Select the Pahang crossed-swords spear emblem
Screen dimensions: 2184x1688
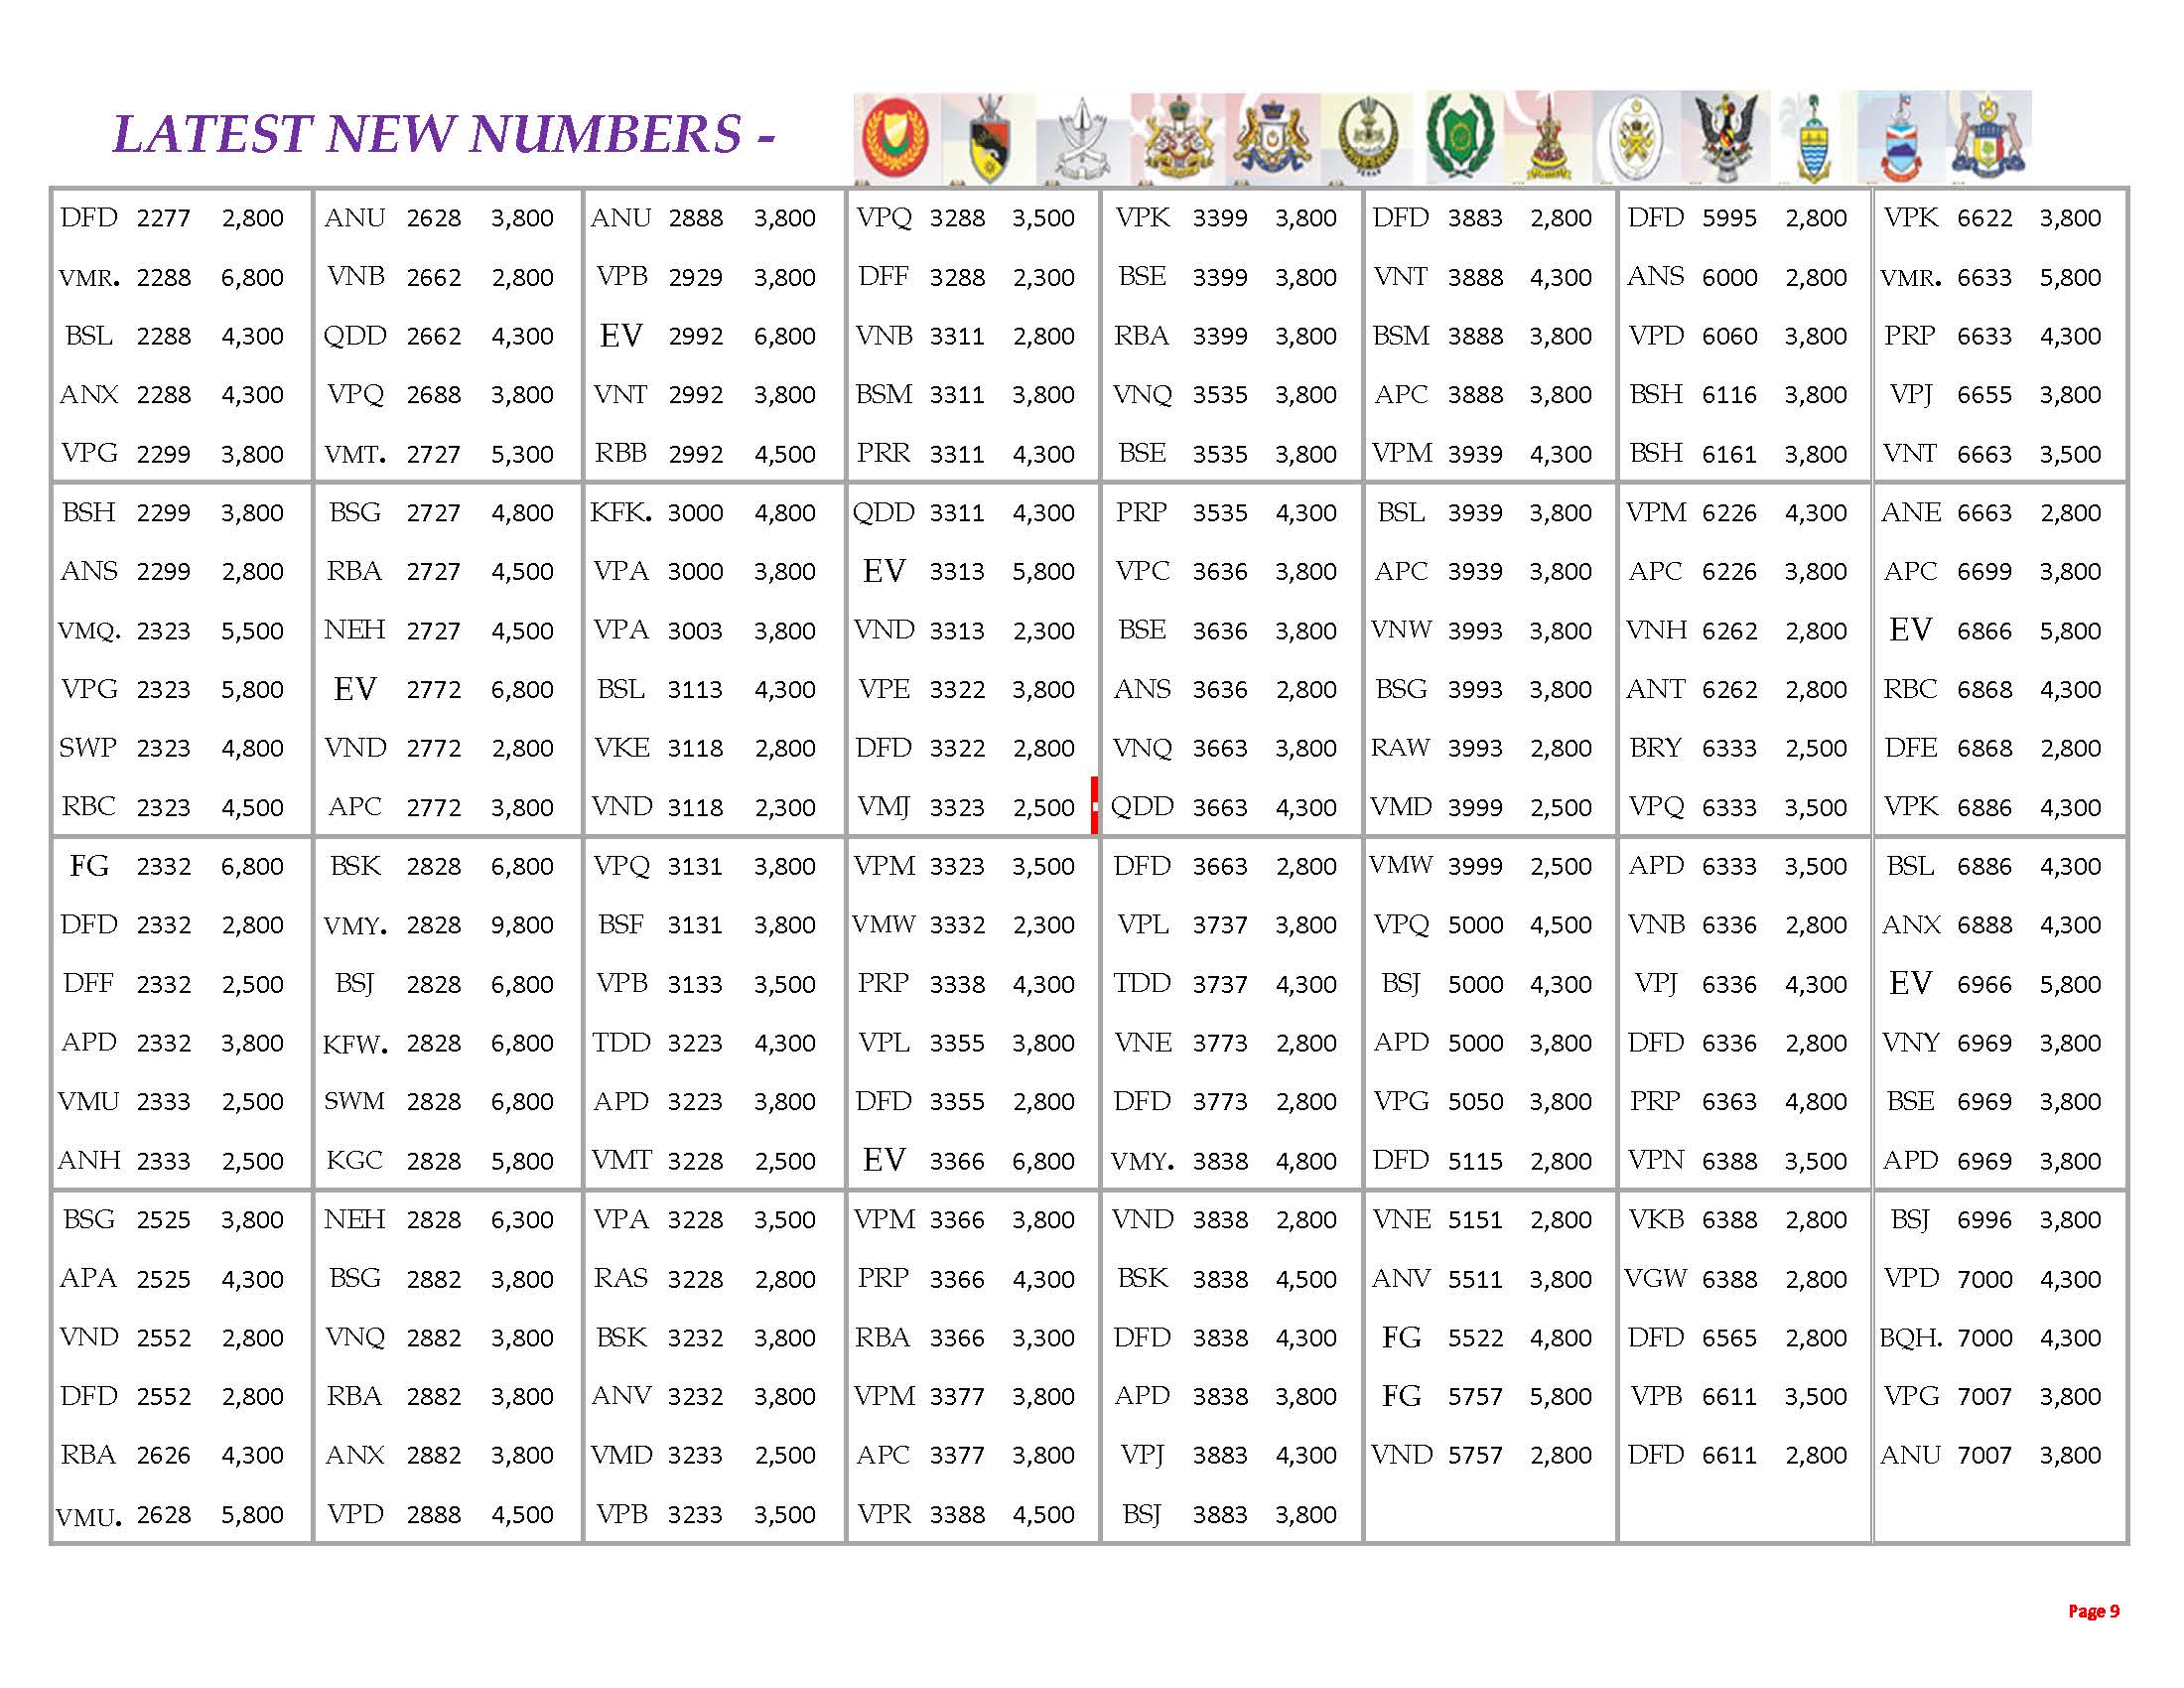1081,140
